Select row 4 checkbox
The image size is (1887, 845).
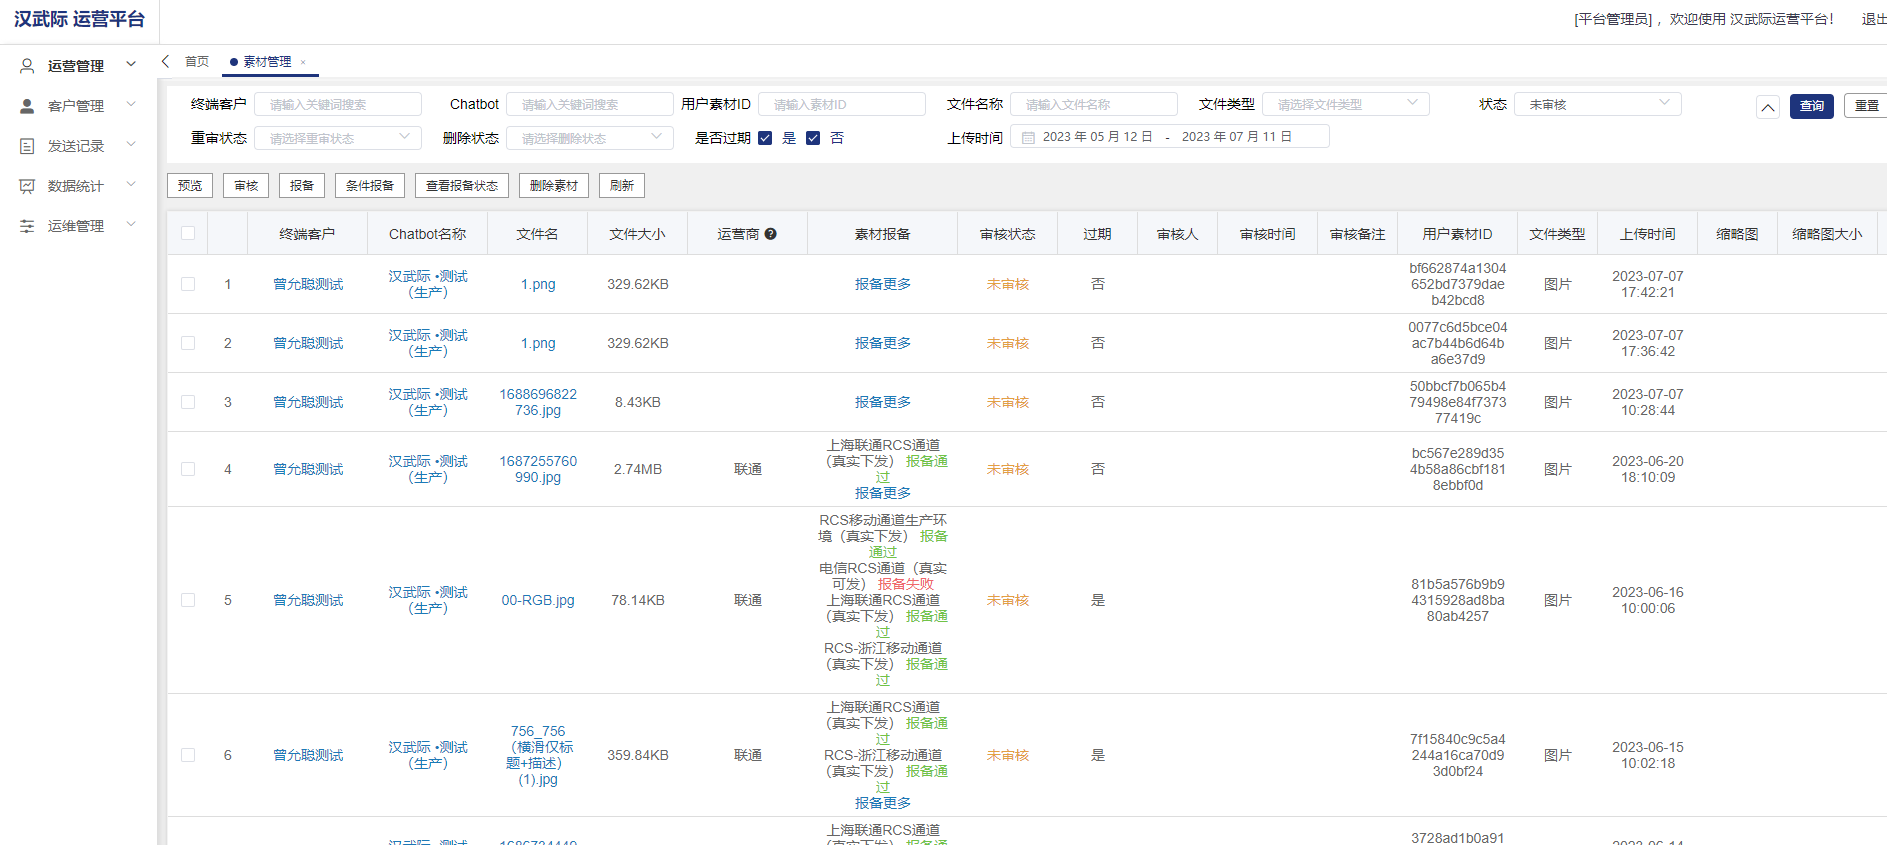[x=188, y=469]
